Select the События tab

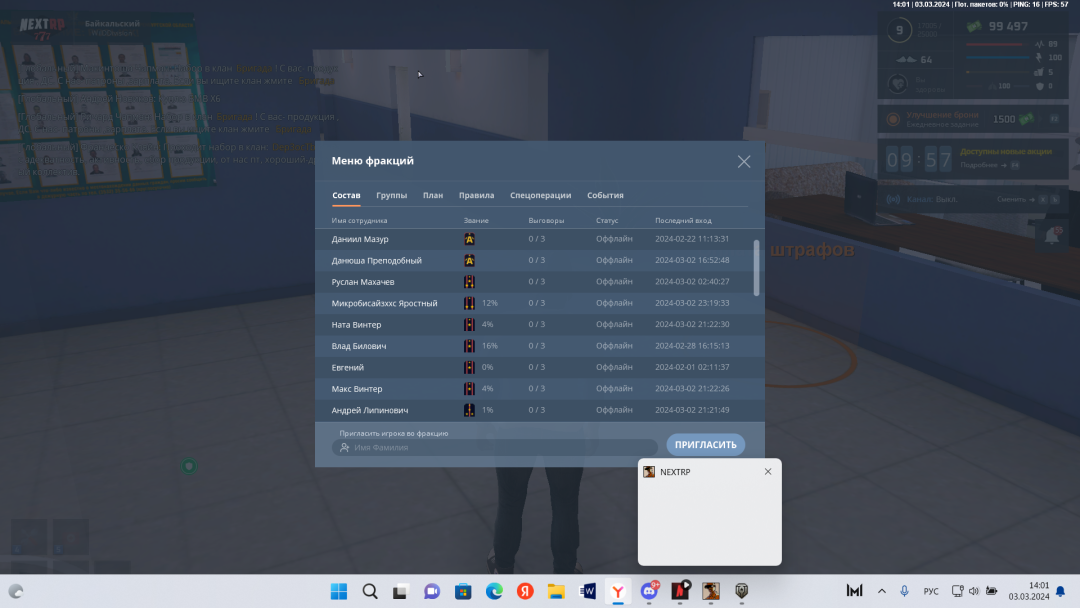[x=605, y=195]
